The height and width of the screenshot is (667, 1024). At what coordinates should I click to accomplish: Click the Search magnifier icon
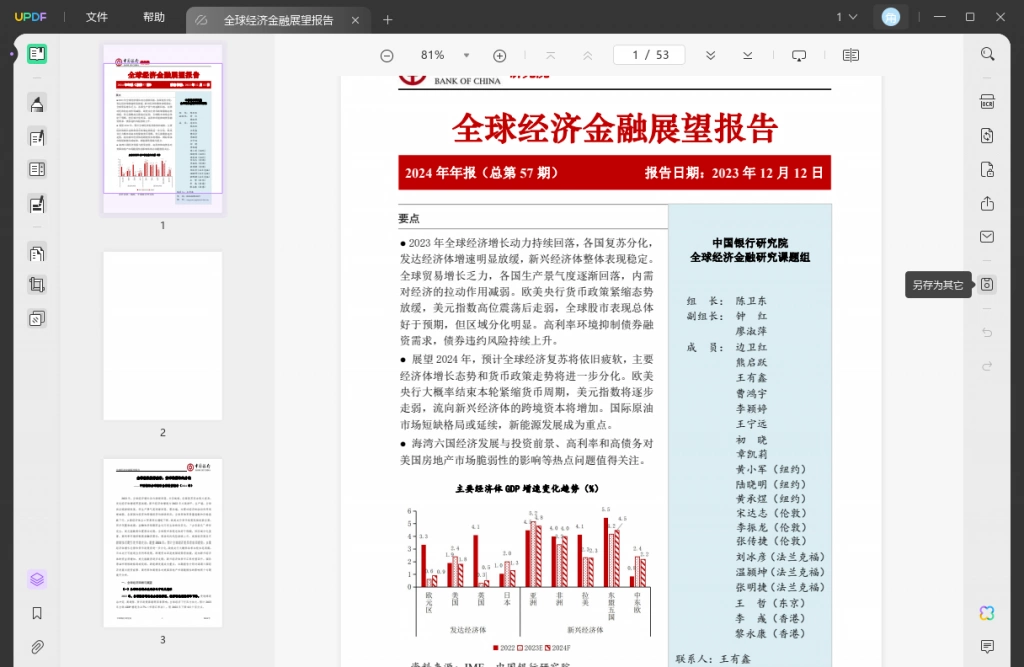click(987, 54)
